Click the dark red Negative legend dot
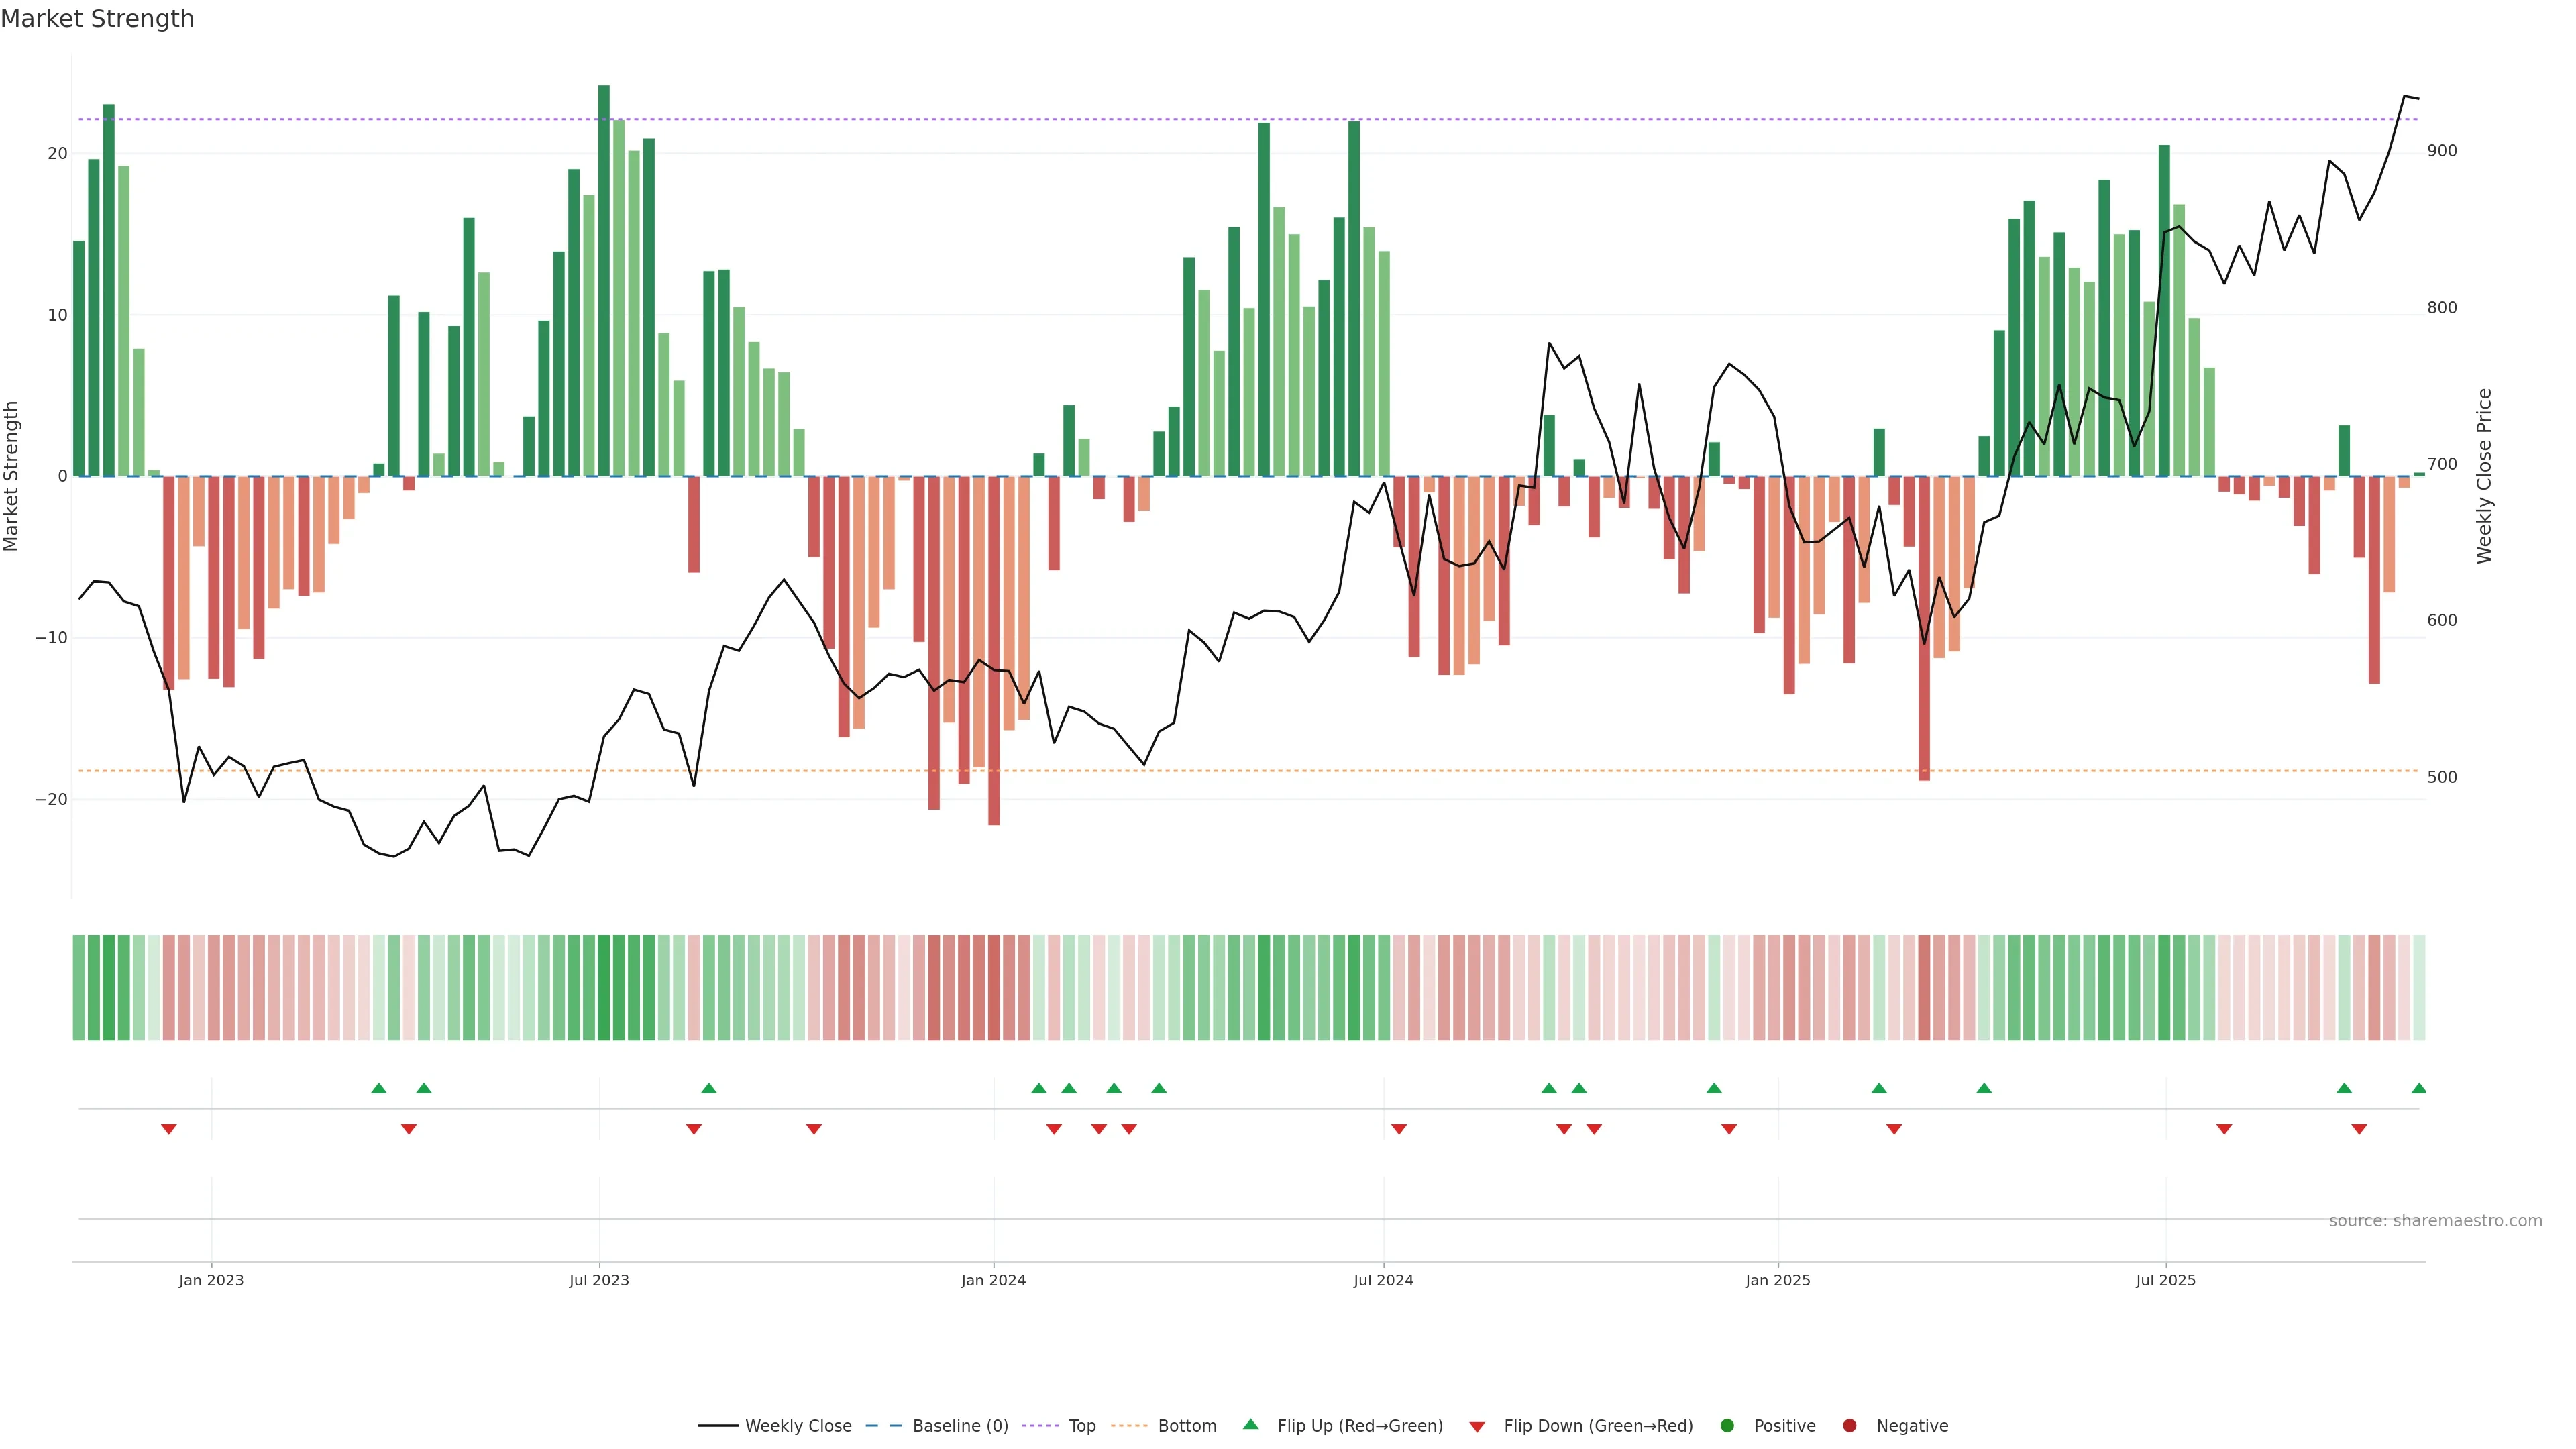2576x1449 pixels. tap(1849, 1426)
